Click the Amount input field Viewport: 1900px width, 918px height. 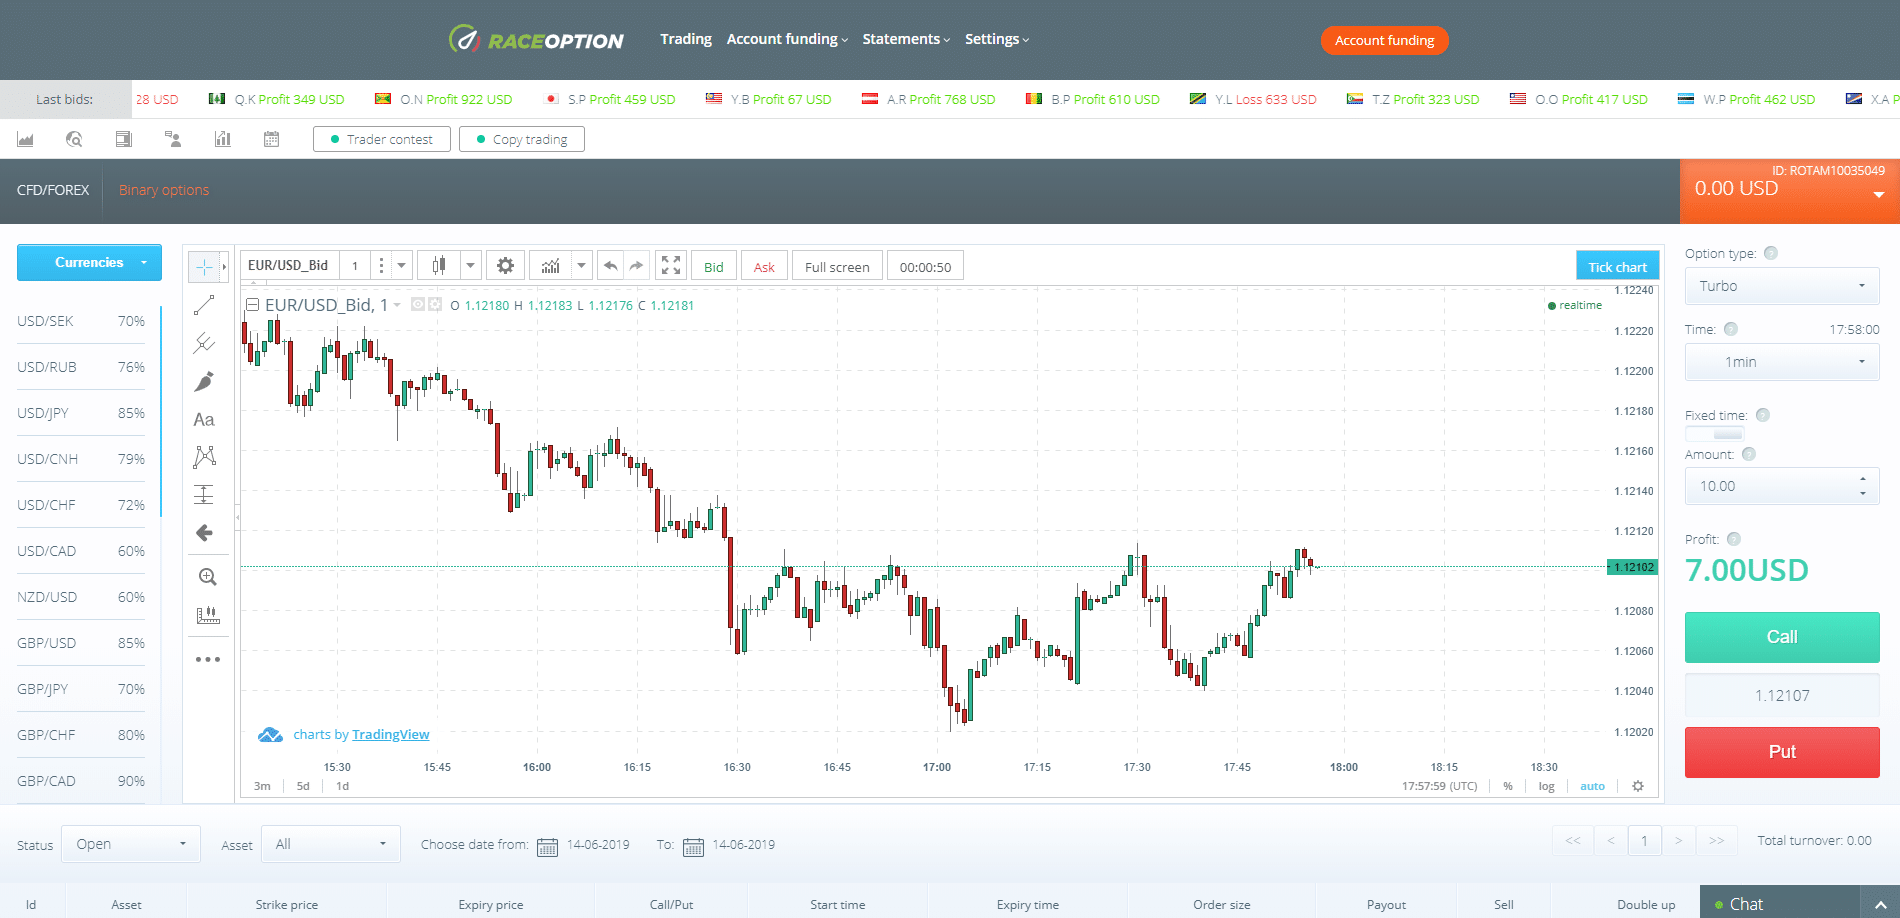[1770, 487]
